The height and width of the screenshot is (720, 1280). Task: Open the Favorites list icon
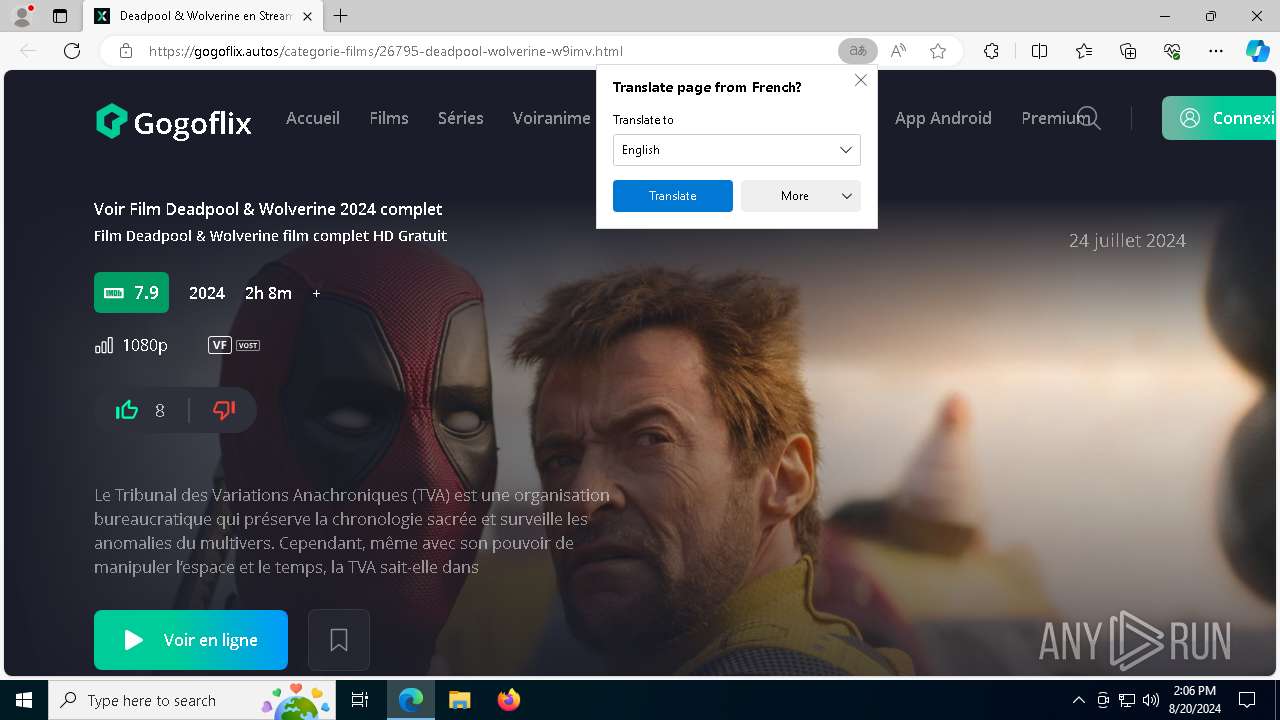click(x=1084, y=51)
